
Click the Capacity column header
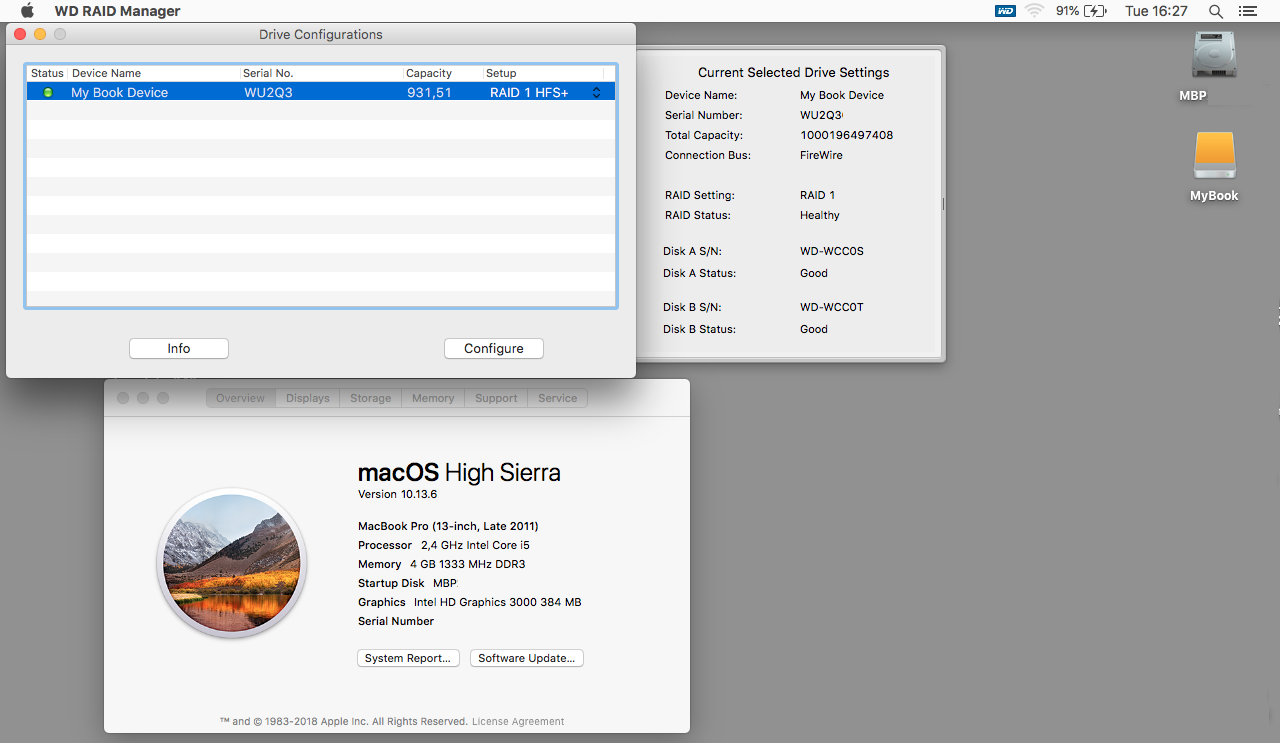[443, 73]
